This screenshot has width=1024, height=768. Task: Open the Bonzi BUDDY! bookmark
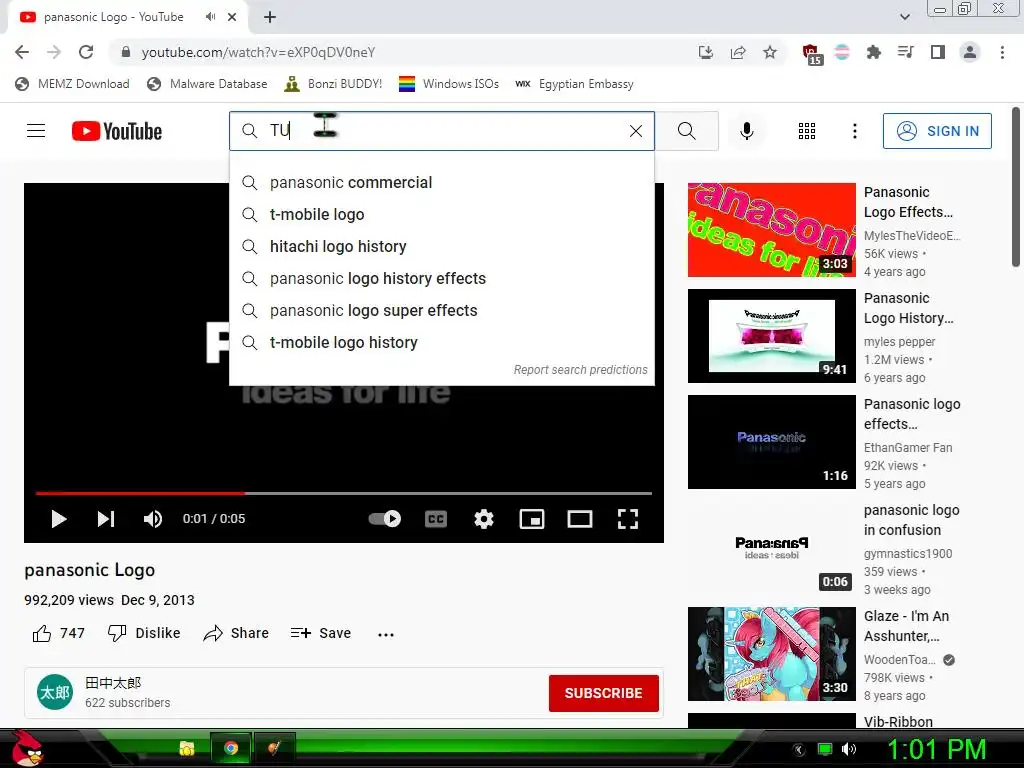pos(333,84)
